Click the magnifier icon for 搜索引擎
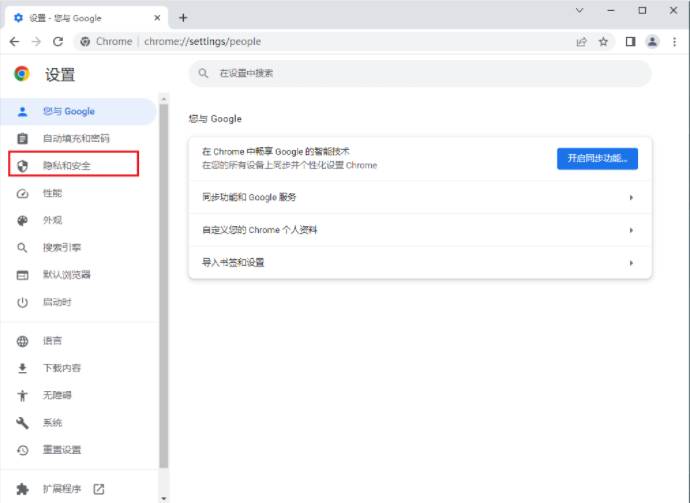 point(22,248)
